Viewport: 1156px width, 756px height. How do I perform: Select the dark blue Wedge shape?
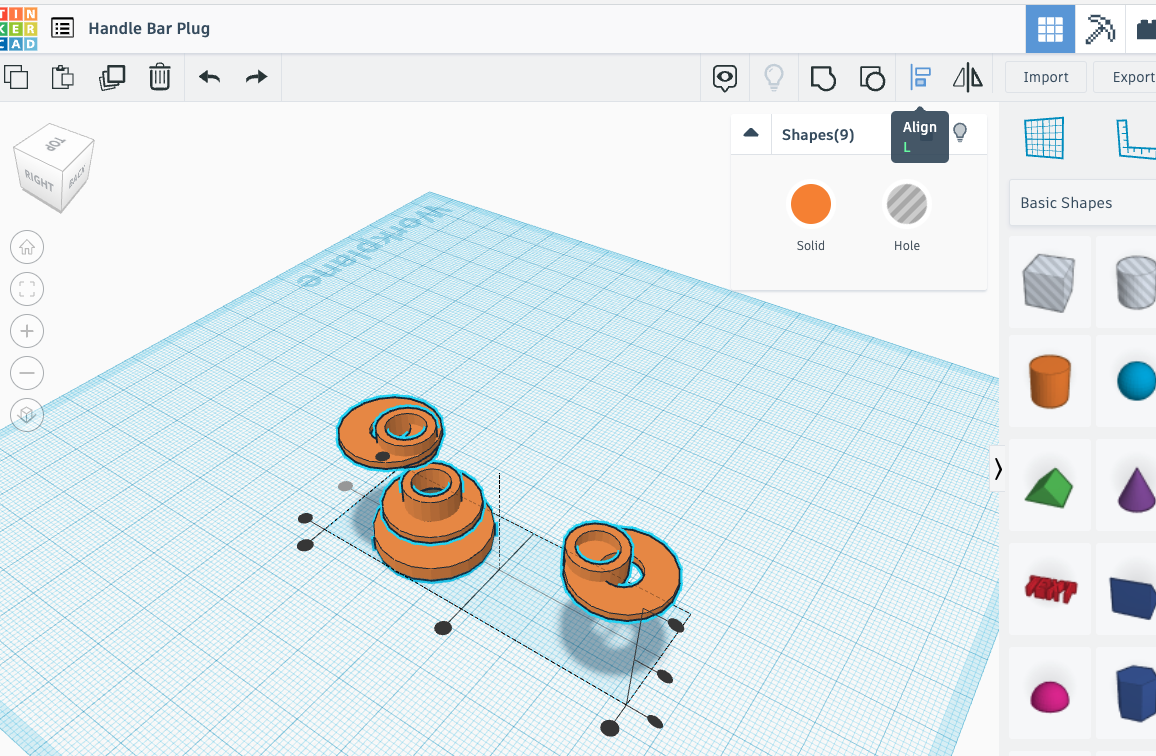(1134, 597)
